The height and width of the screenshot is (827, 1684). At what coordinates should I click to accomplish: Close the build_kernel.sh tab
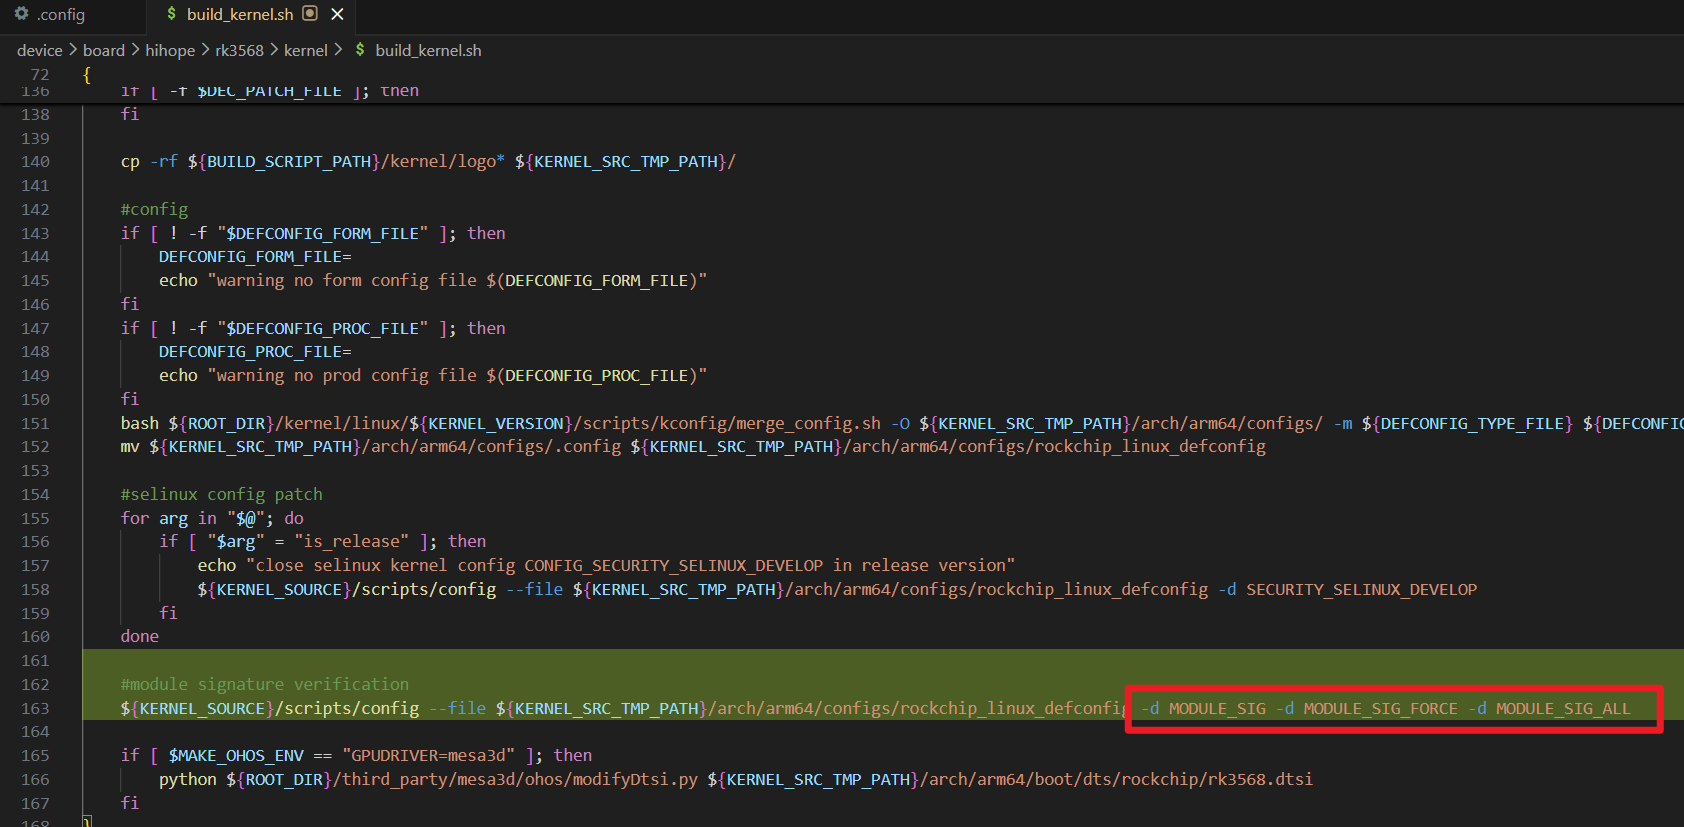pyautogui.click(x=337, y=14)
